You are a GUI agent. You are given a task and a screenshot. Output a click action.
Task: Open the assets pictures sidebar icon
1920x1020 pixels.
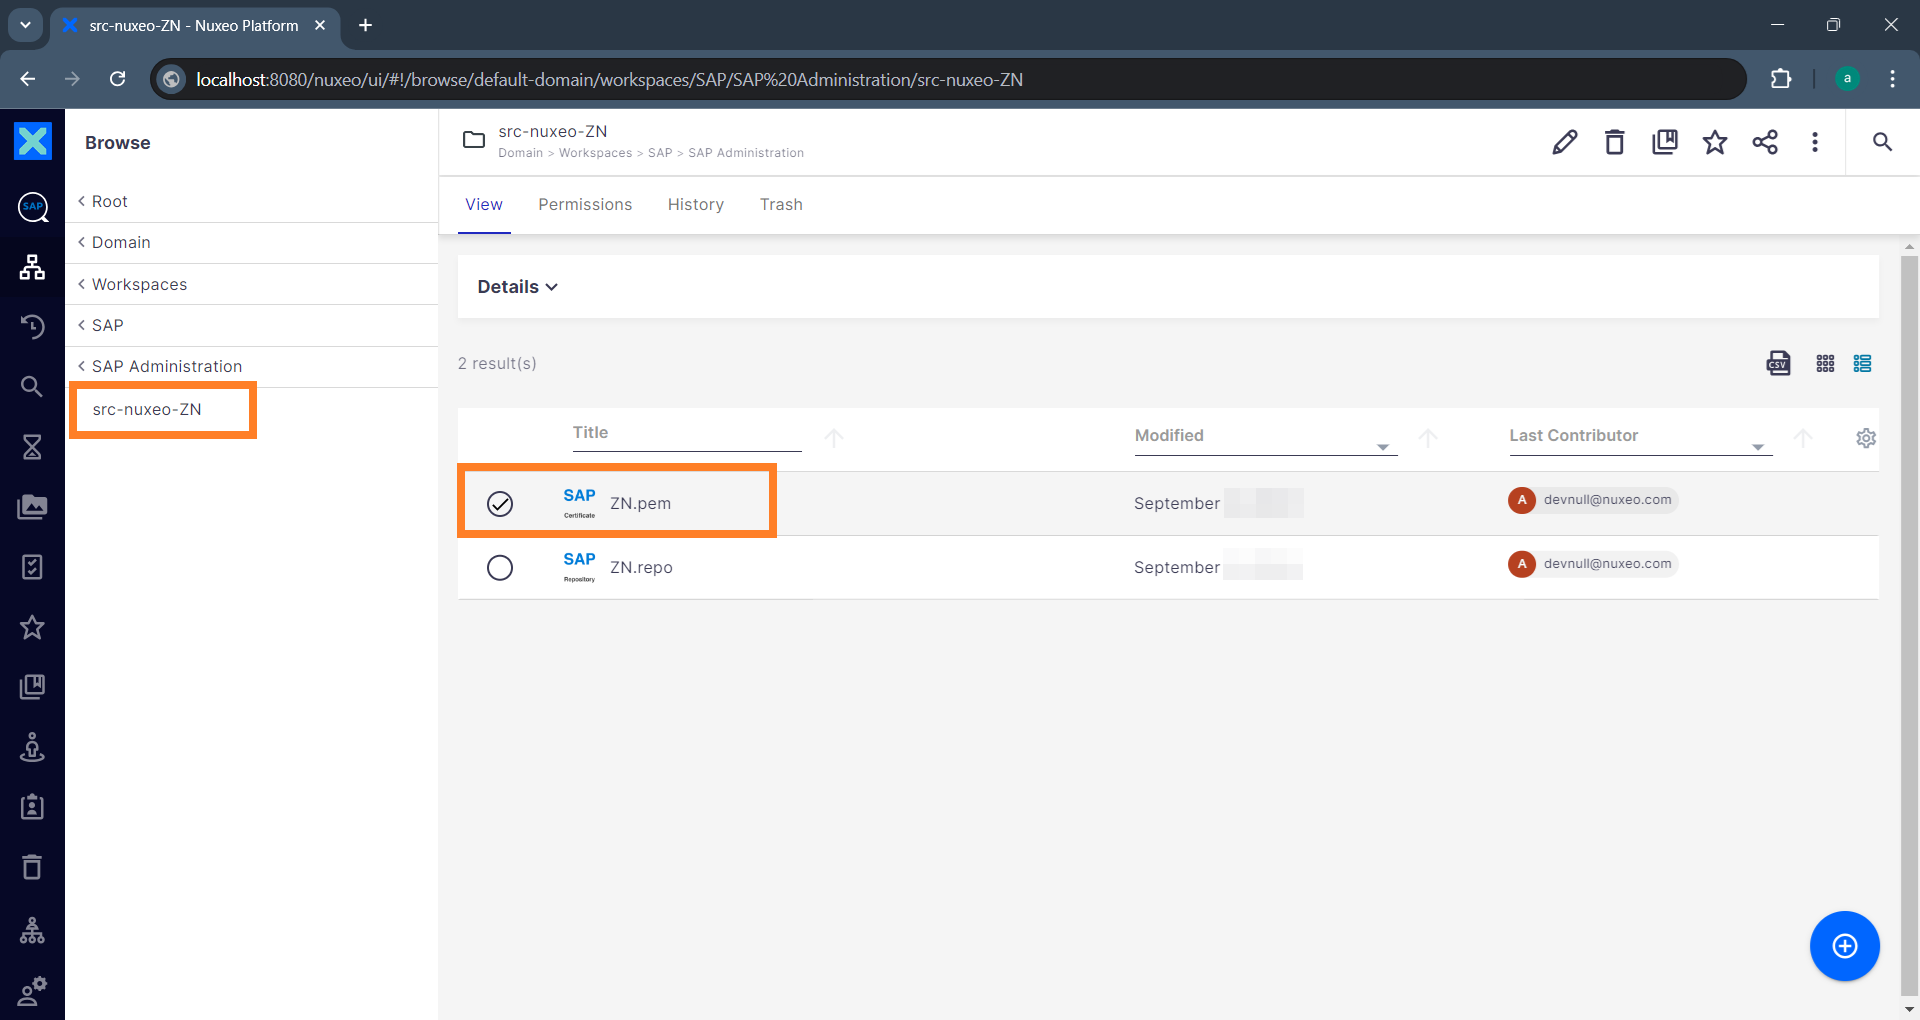[32, 507]
